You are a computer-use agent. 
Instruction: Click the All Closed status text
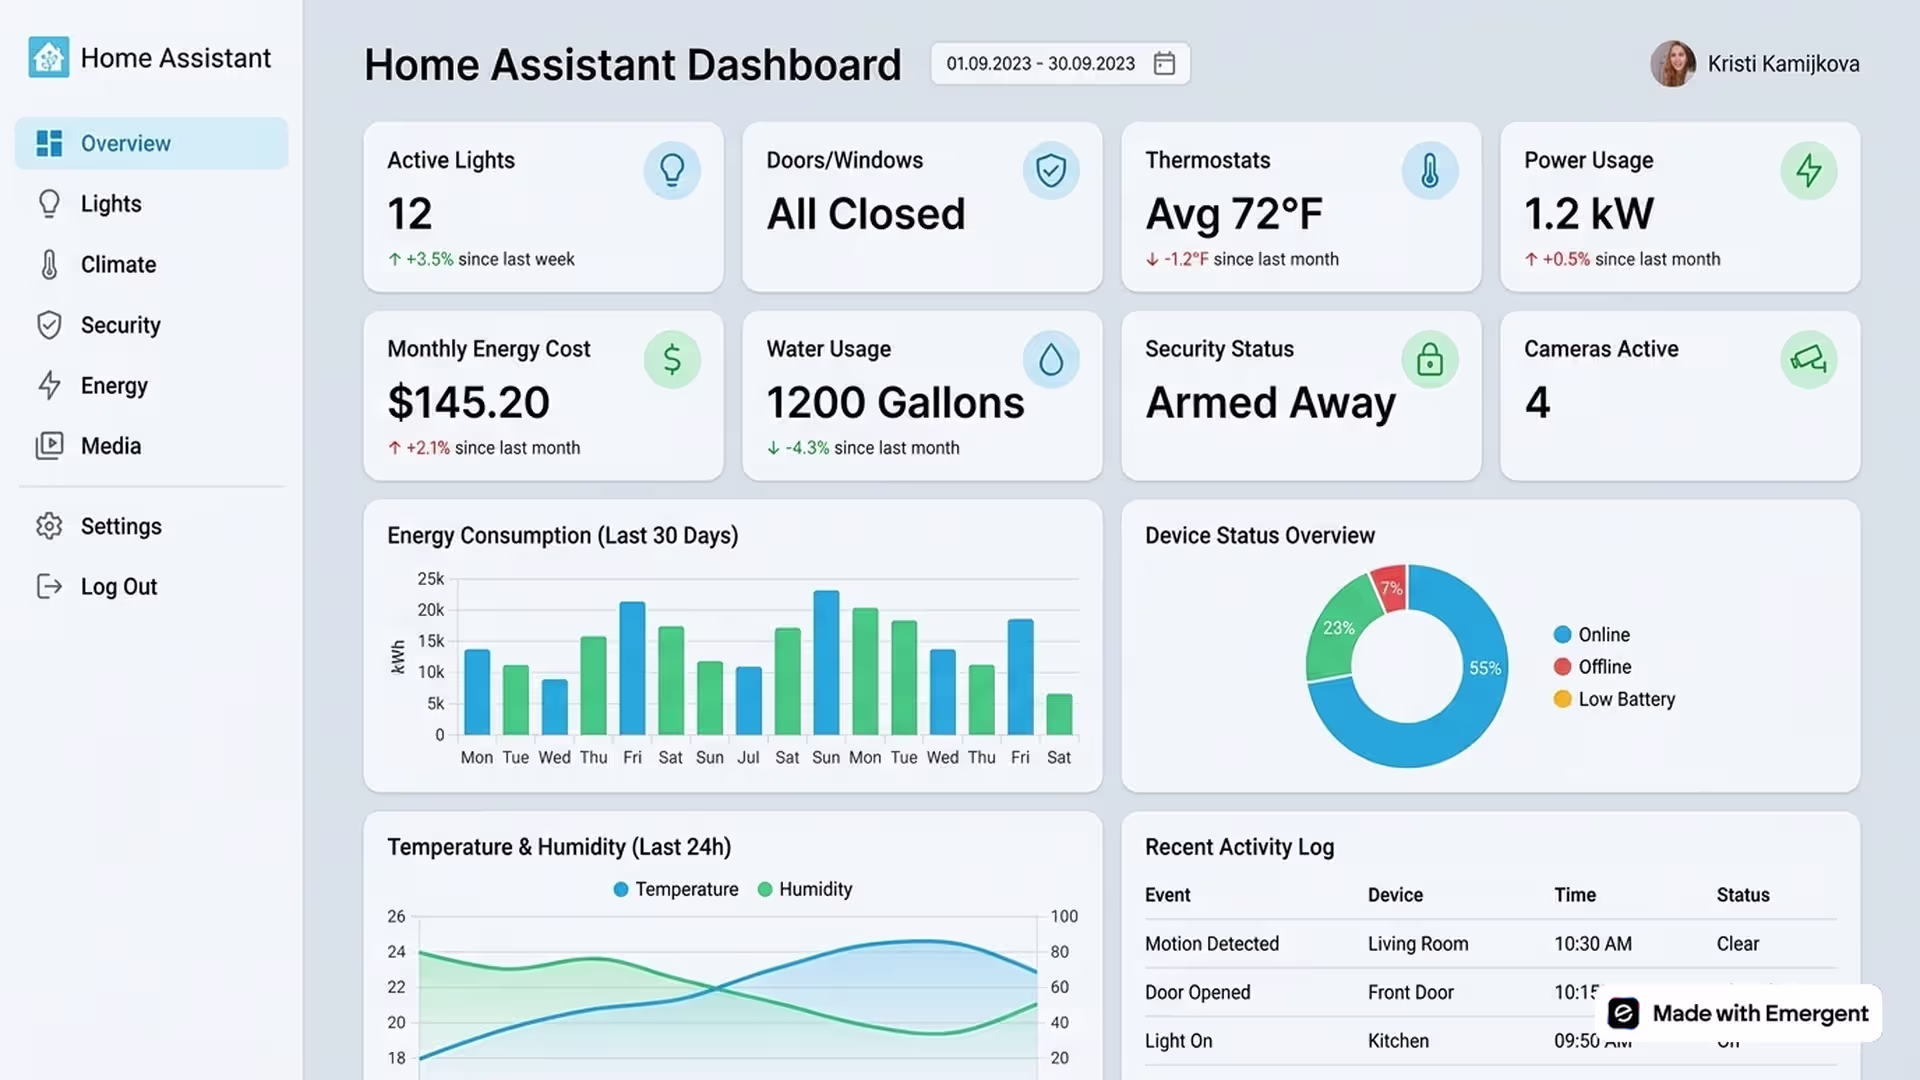[866, 214]
